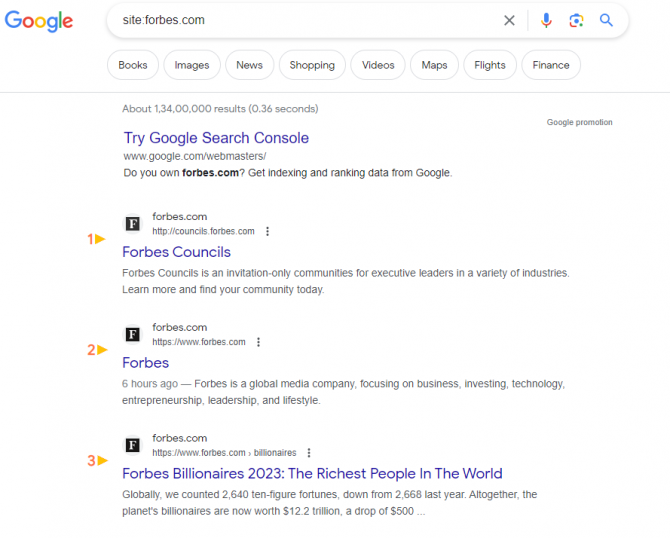Image resolution: width=670 pixels, height=538 pixels.
Task: Click the Forbes favicon beside councils.forbes.com
Action: point(132,223)
